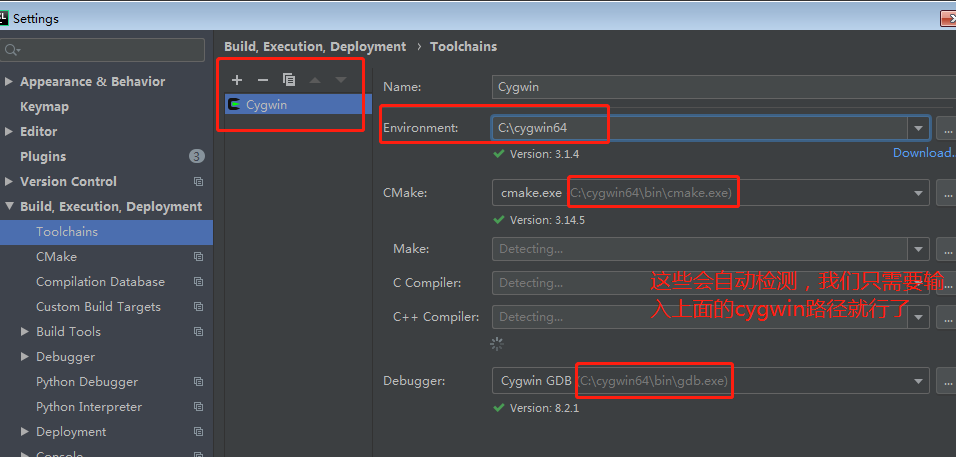Viewport: 956px width, 457px height.
Task: Click the move toolchain up arrow
Action: pyautogui.click(x=316, y=80)
